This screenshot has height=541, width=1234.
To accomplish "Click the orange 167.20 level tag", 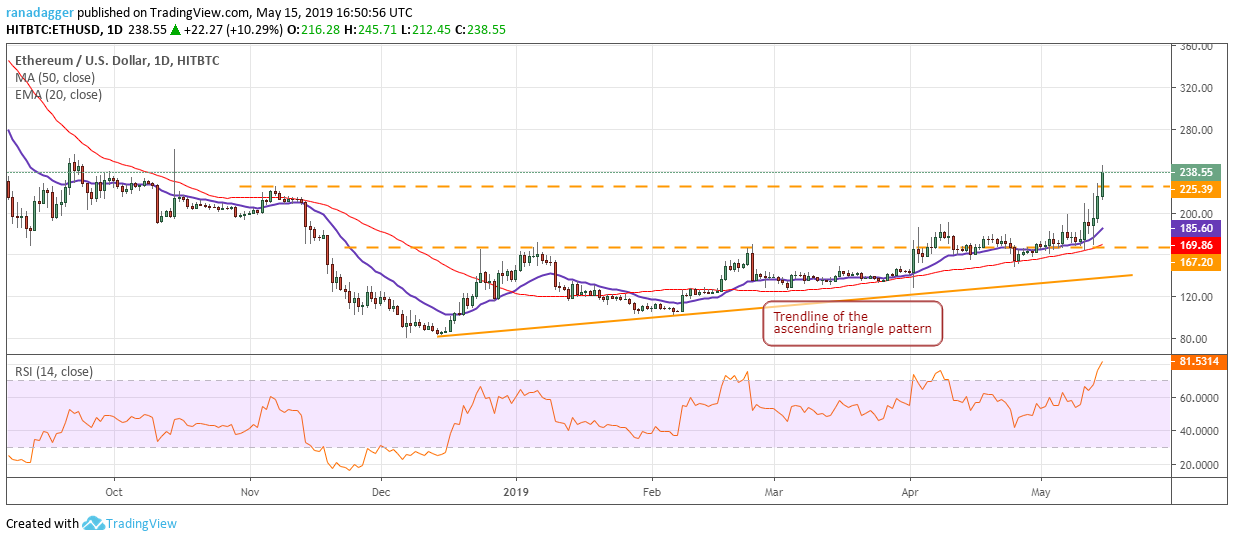I will (x=1196, y=260).
